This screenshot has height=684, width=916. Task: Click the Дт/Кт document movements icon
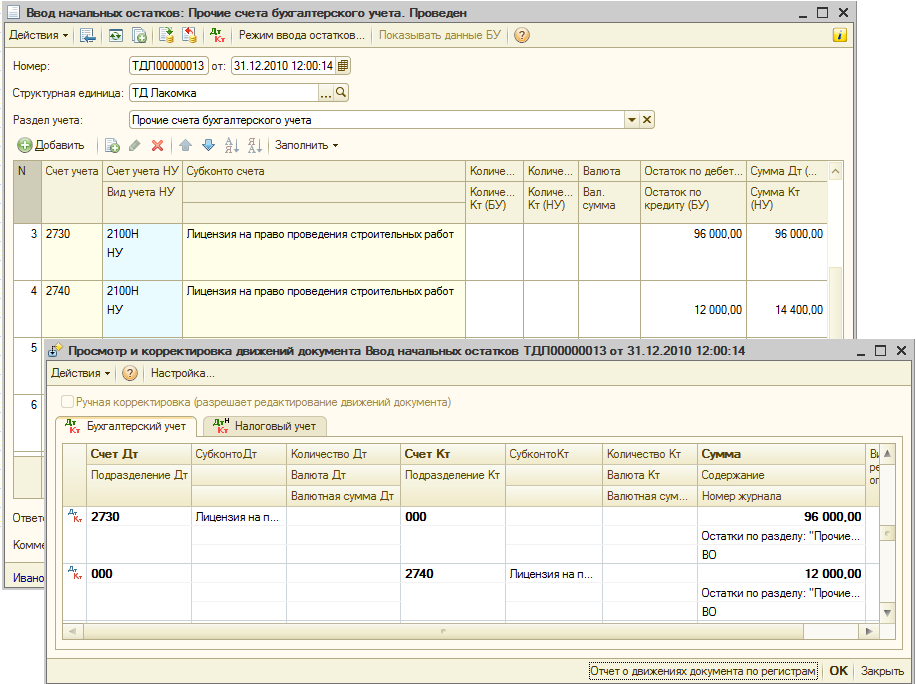coord(217,35)
